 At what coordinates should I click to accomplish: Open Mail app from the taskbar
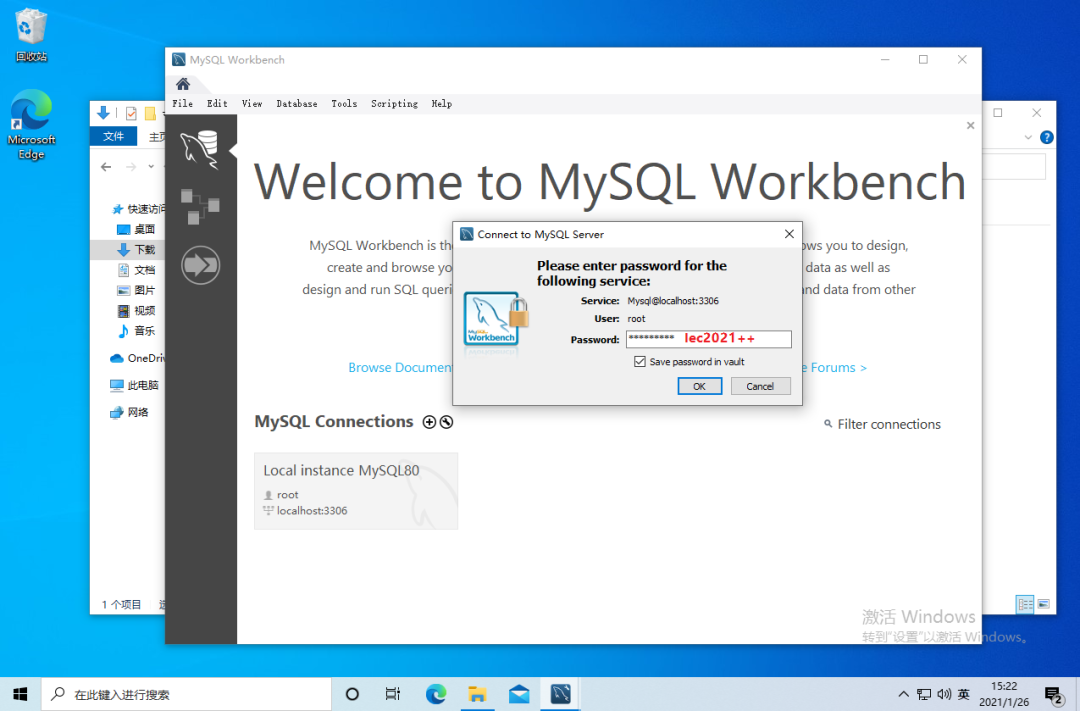519,694
